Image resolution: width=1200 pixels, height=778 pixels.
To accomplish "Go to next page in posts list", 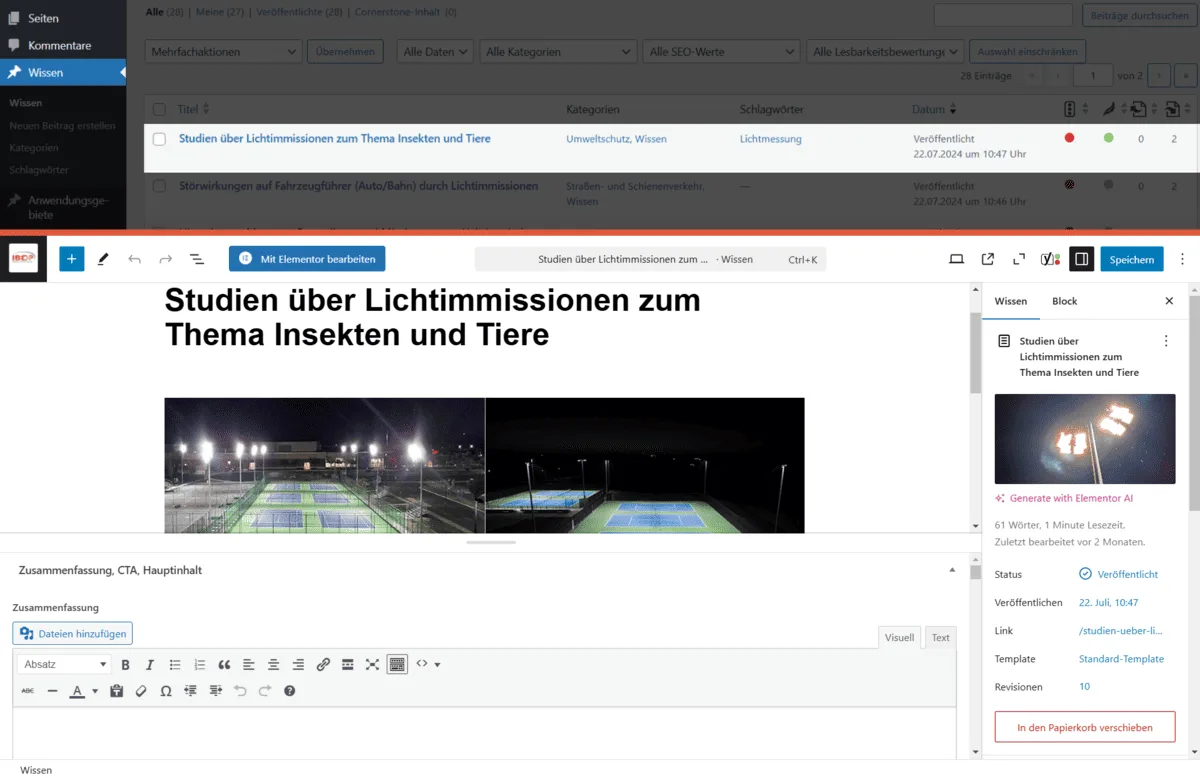I will [x=1159, y=76].
